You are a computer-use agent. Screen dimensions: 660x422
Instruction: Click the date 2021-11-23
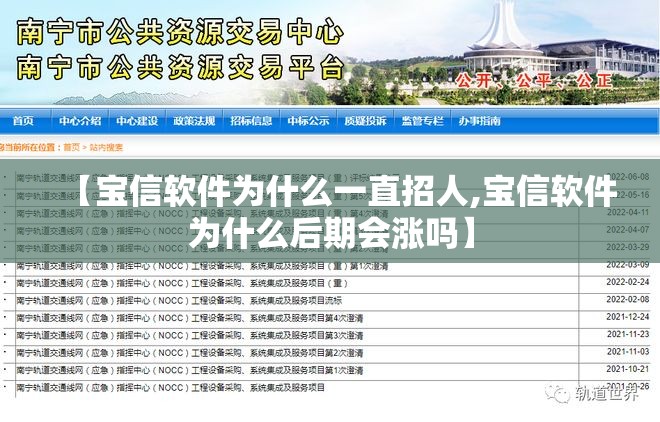pyautogui.click(x=628, y=334)
